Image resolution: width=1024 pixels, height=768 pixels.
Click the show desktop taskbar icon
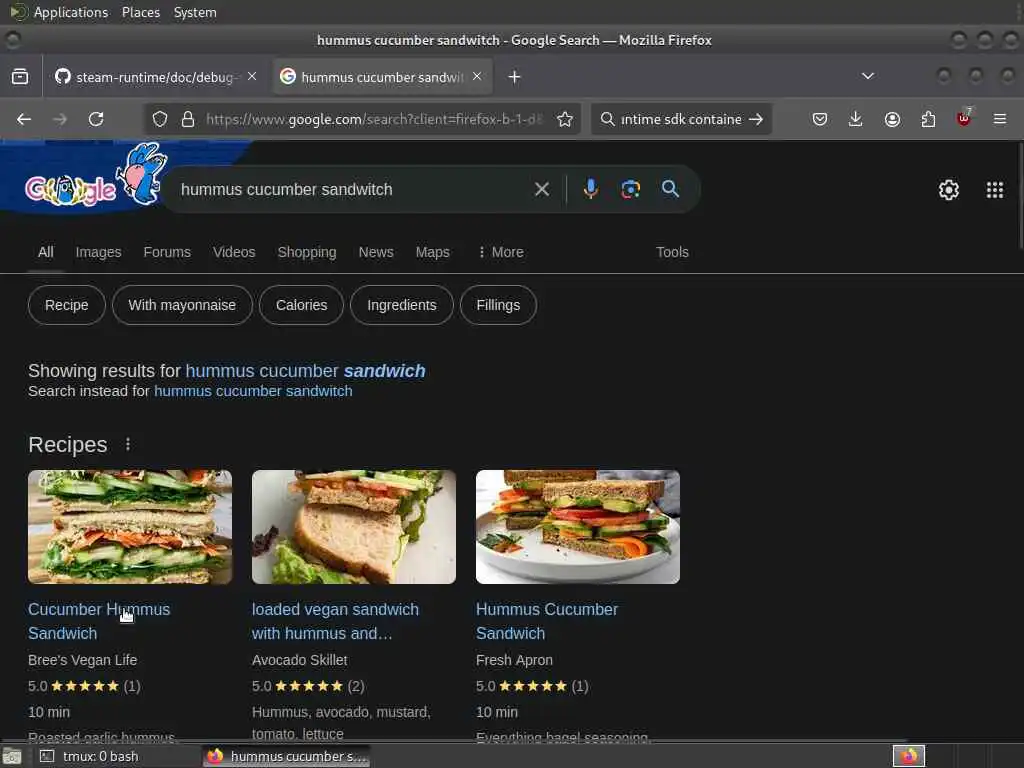12,757
